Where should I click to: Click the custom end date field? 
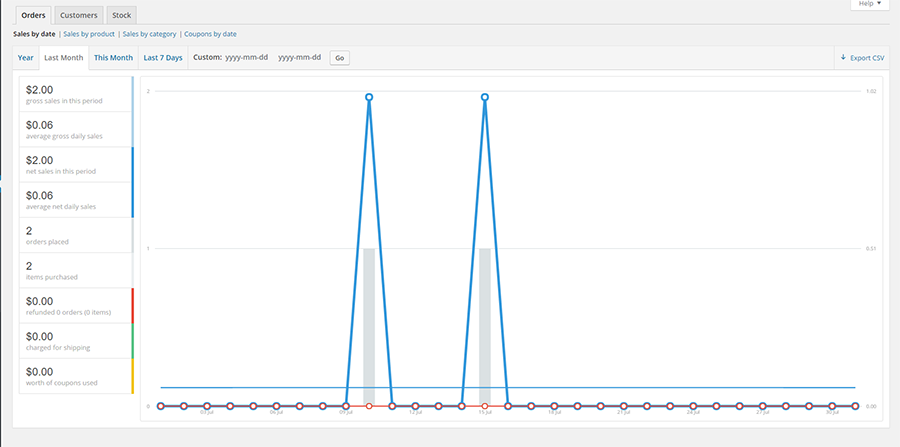tap(300, 57)
